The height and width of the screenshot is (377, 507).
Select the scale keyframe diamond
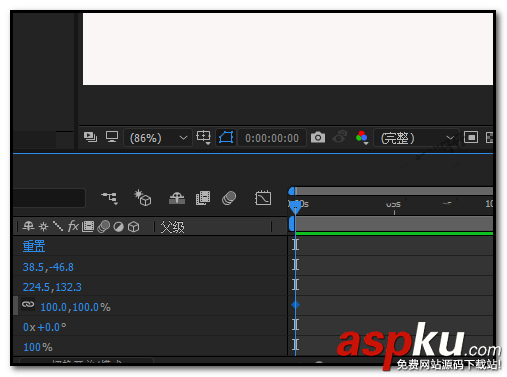(295, 305)
